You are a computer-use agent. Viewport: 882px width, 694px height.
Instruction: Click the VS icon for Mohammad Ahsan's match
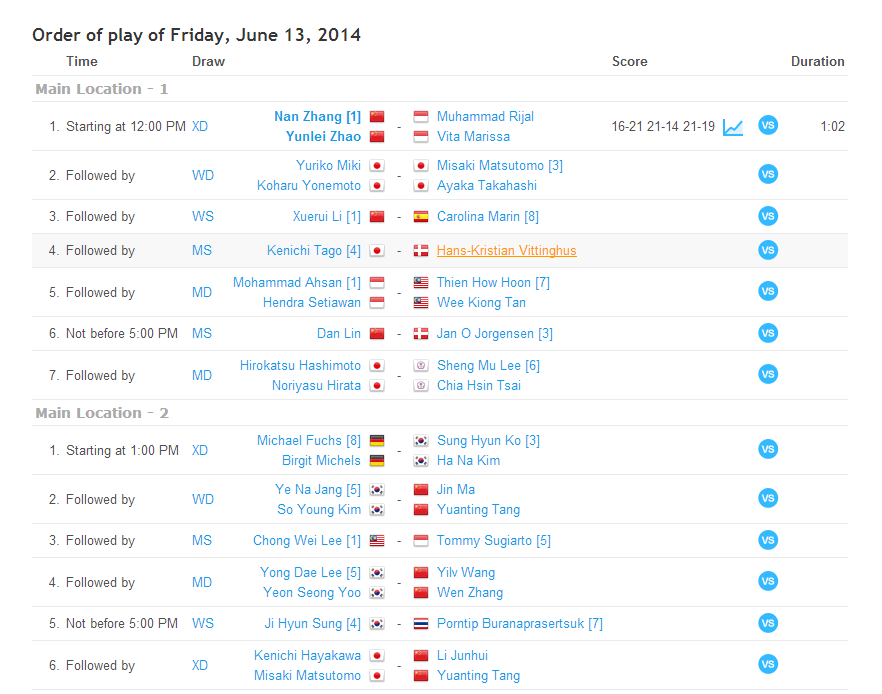pyautogui.click(x=768, y=291)
